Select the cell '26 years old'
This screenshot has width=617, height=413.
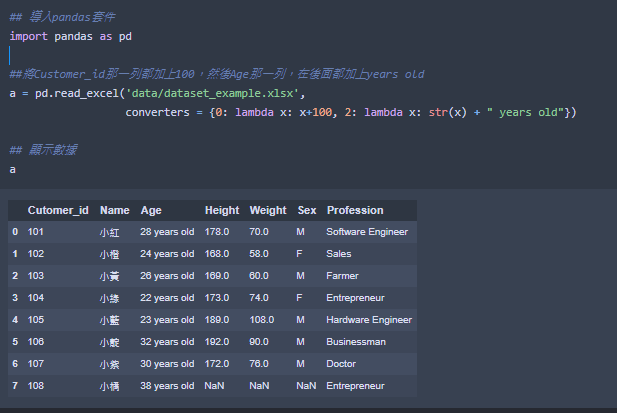167,276
